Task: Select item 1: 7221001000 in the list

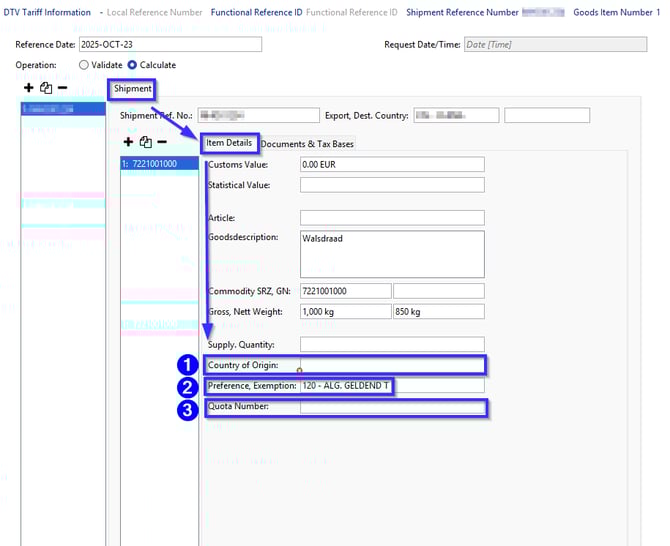Action: click(155, 164)
